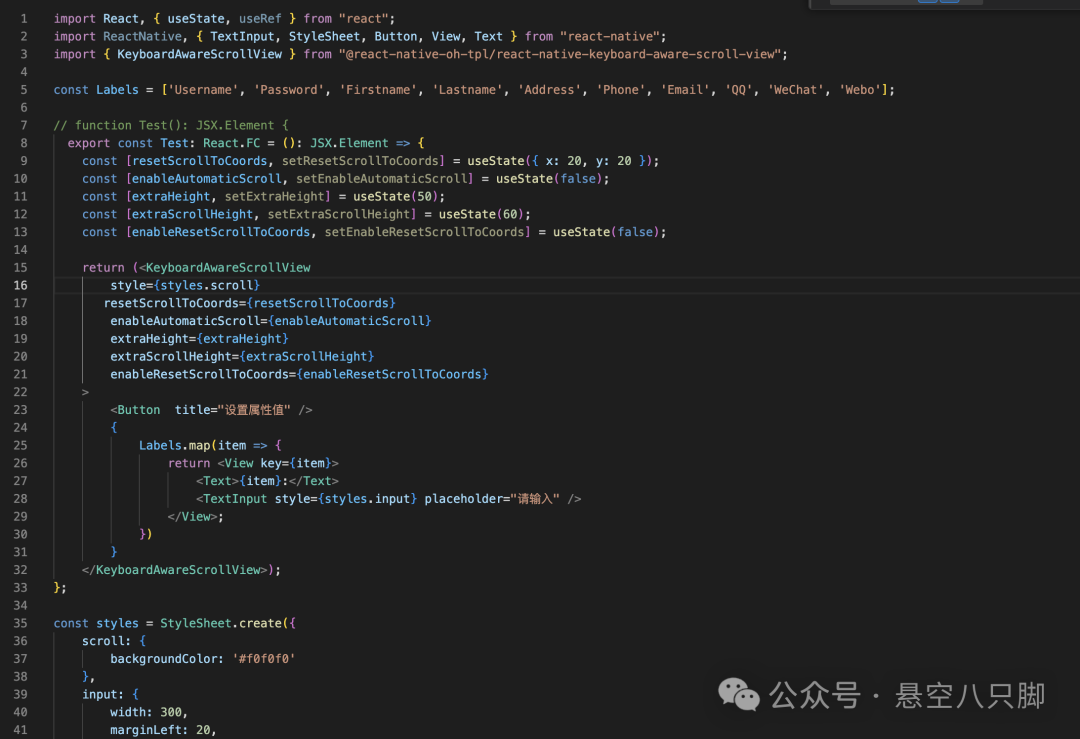This screenshot has width=1080, height=739.
Task: Select 'Email' in the Labels array
Action: 685,90
